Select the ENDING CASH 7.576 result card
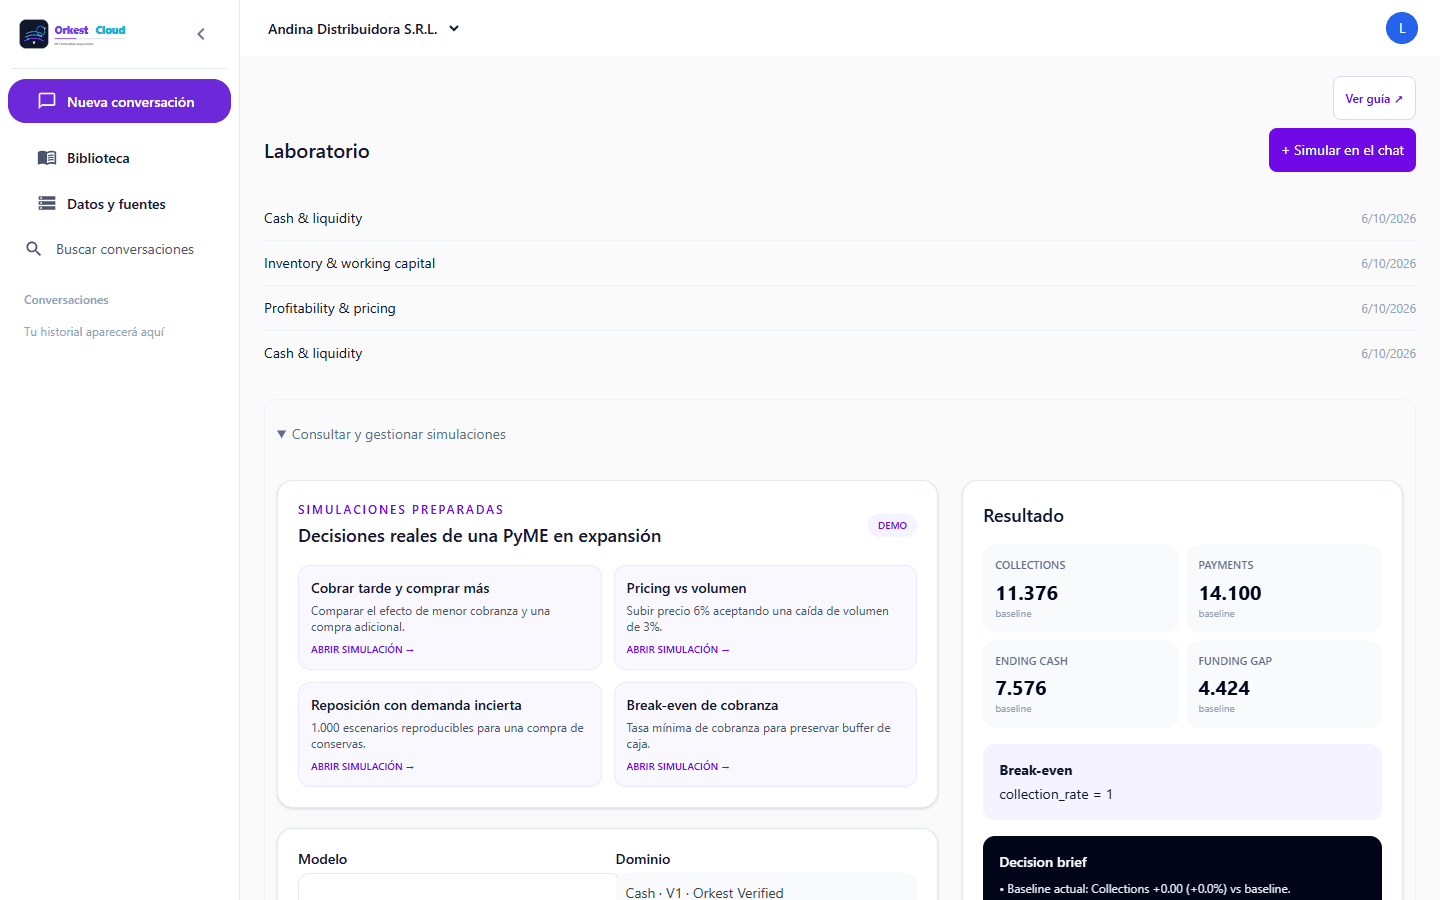This screenshot has width=1440, height=900. (x=1081, y=684)
